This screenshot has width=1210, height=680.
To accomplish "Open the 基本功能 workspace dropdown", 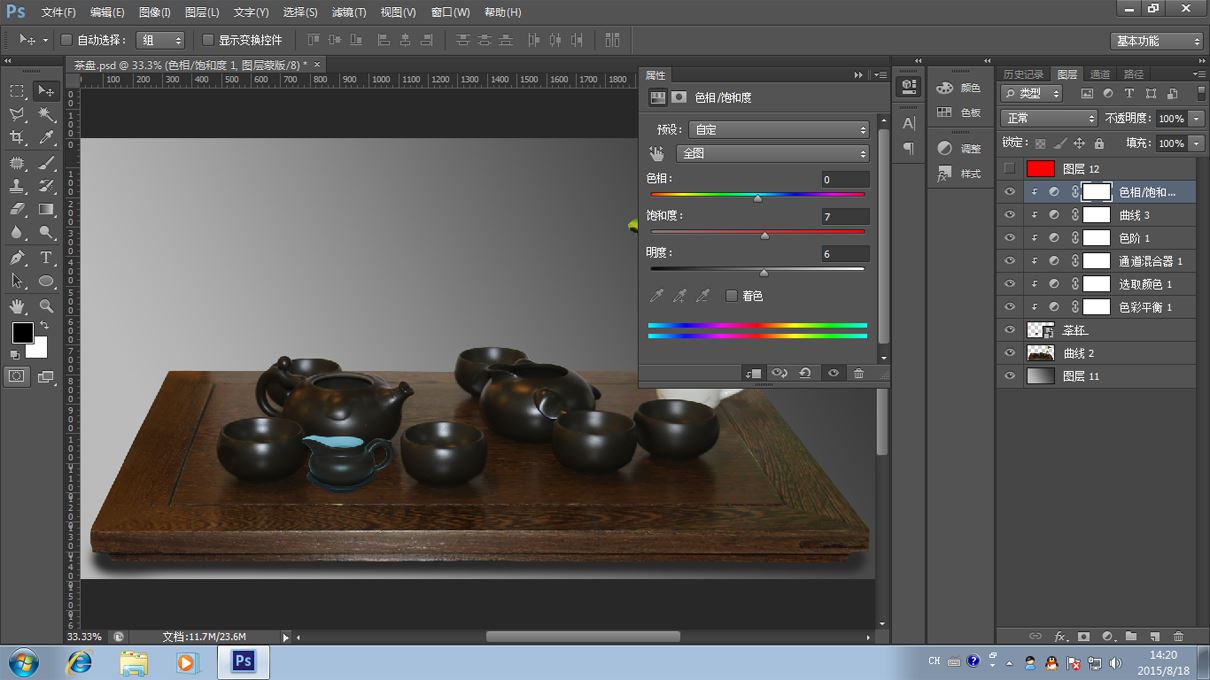I will 1156,41.
